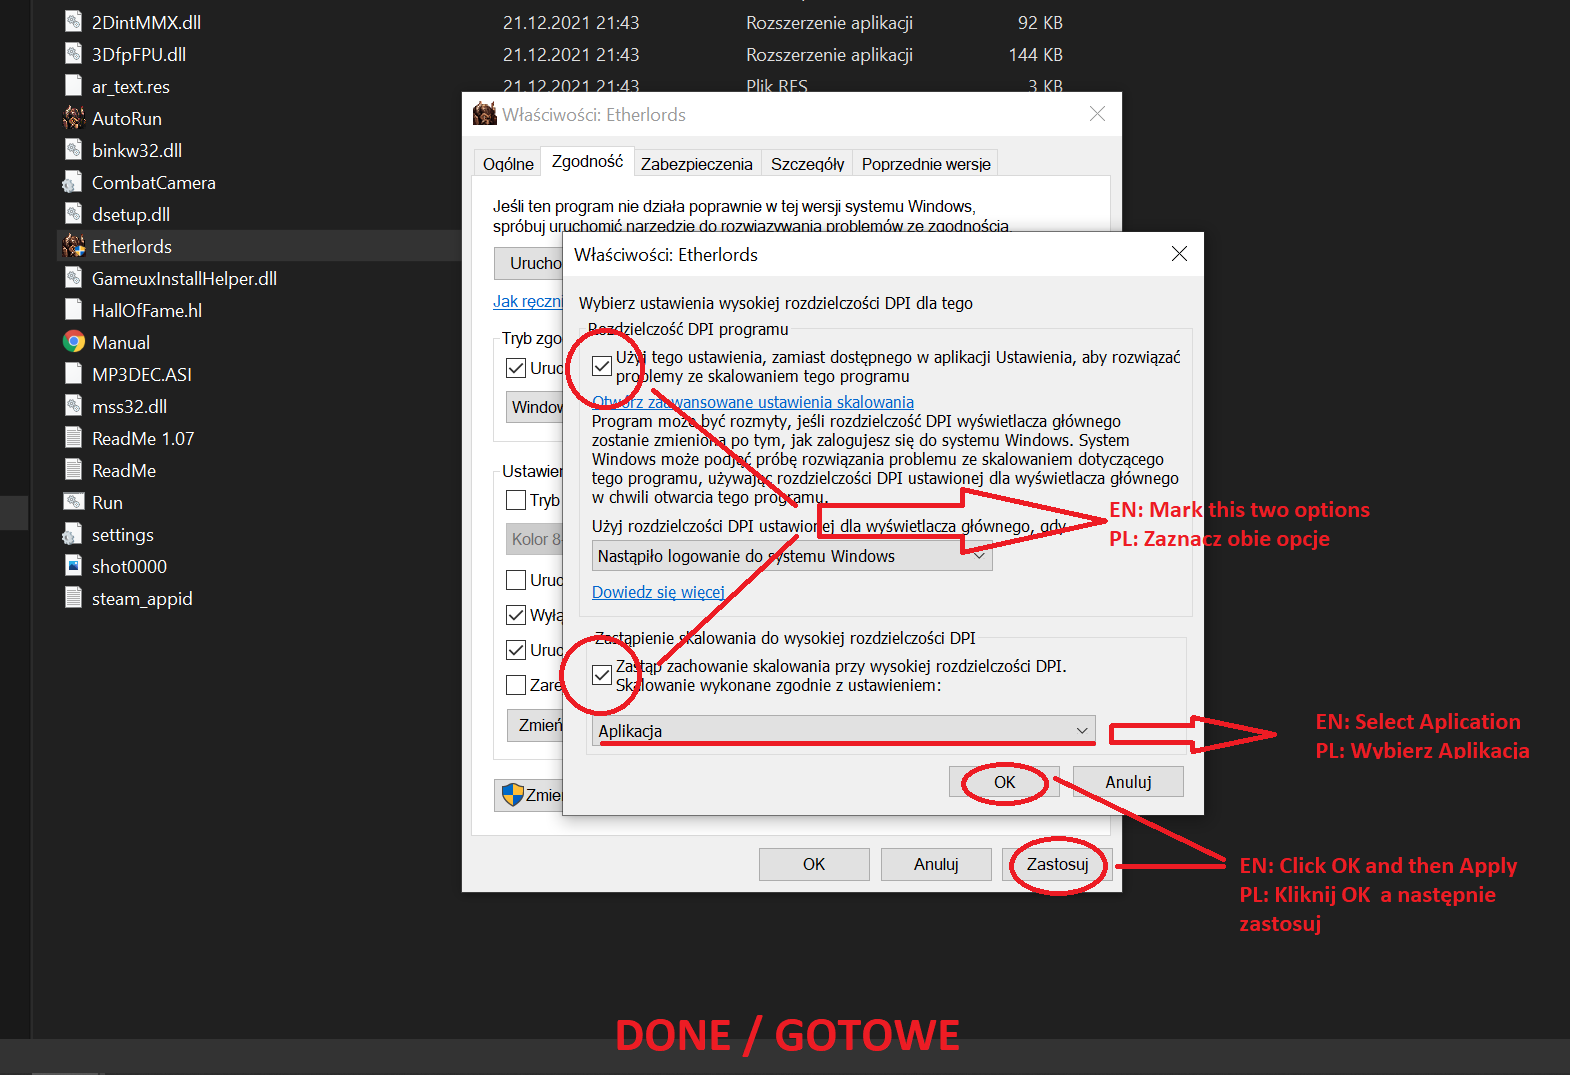
Task: Click the AutoRun application icon
Action: tap(73, 118)
